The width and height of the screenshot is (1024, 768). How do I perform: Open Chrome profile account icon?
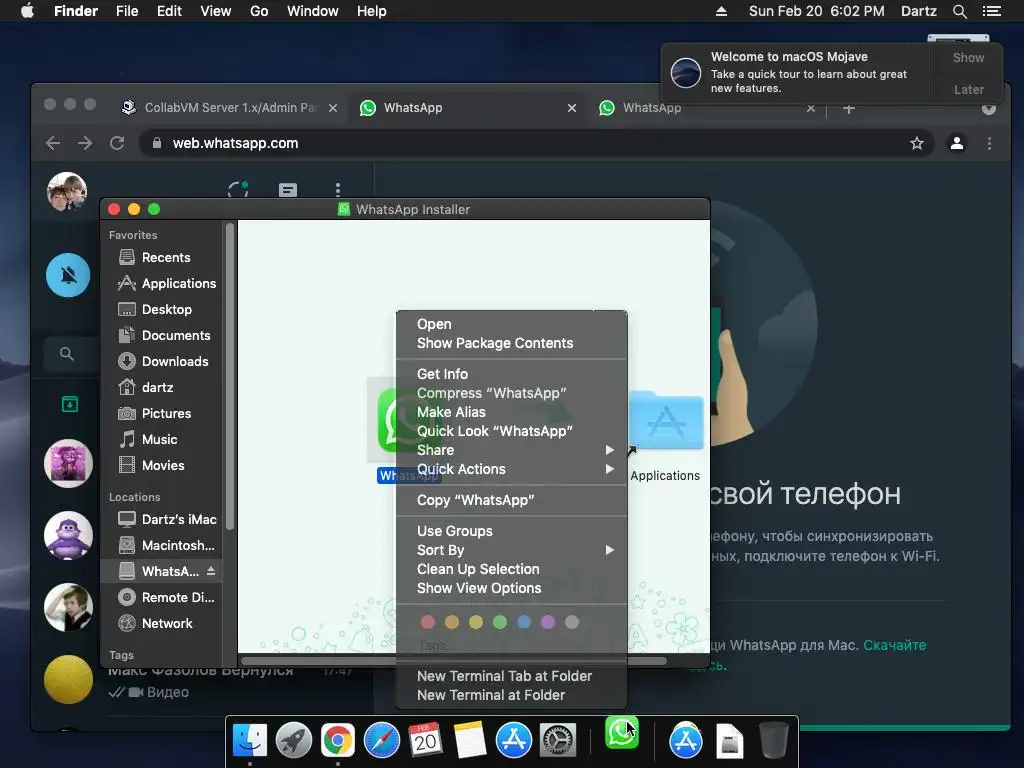957,143
